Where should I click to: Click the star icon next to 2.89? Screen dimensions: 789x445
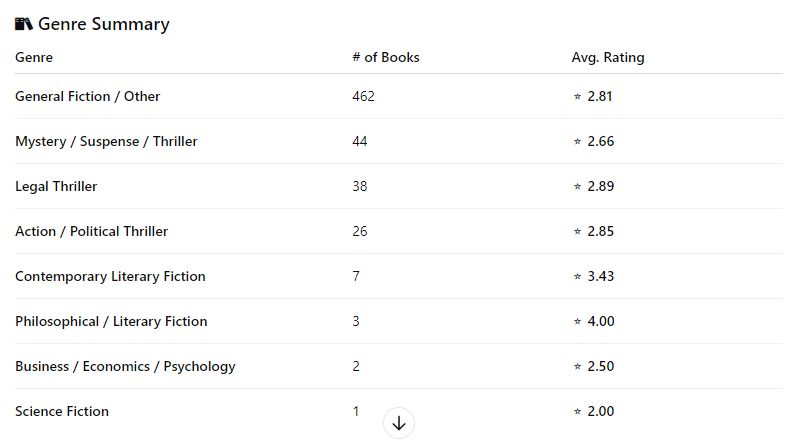tap(577, 187)
